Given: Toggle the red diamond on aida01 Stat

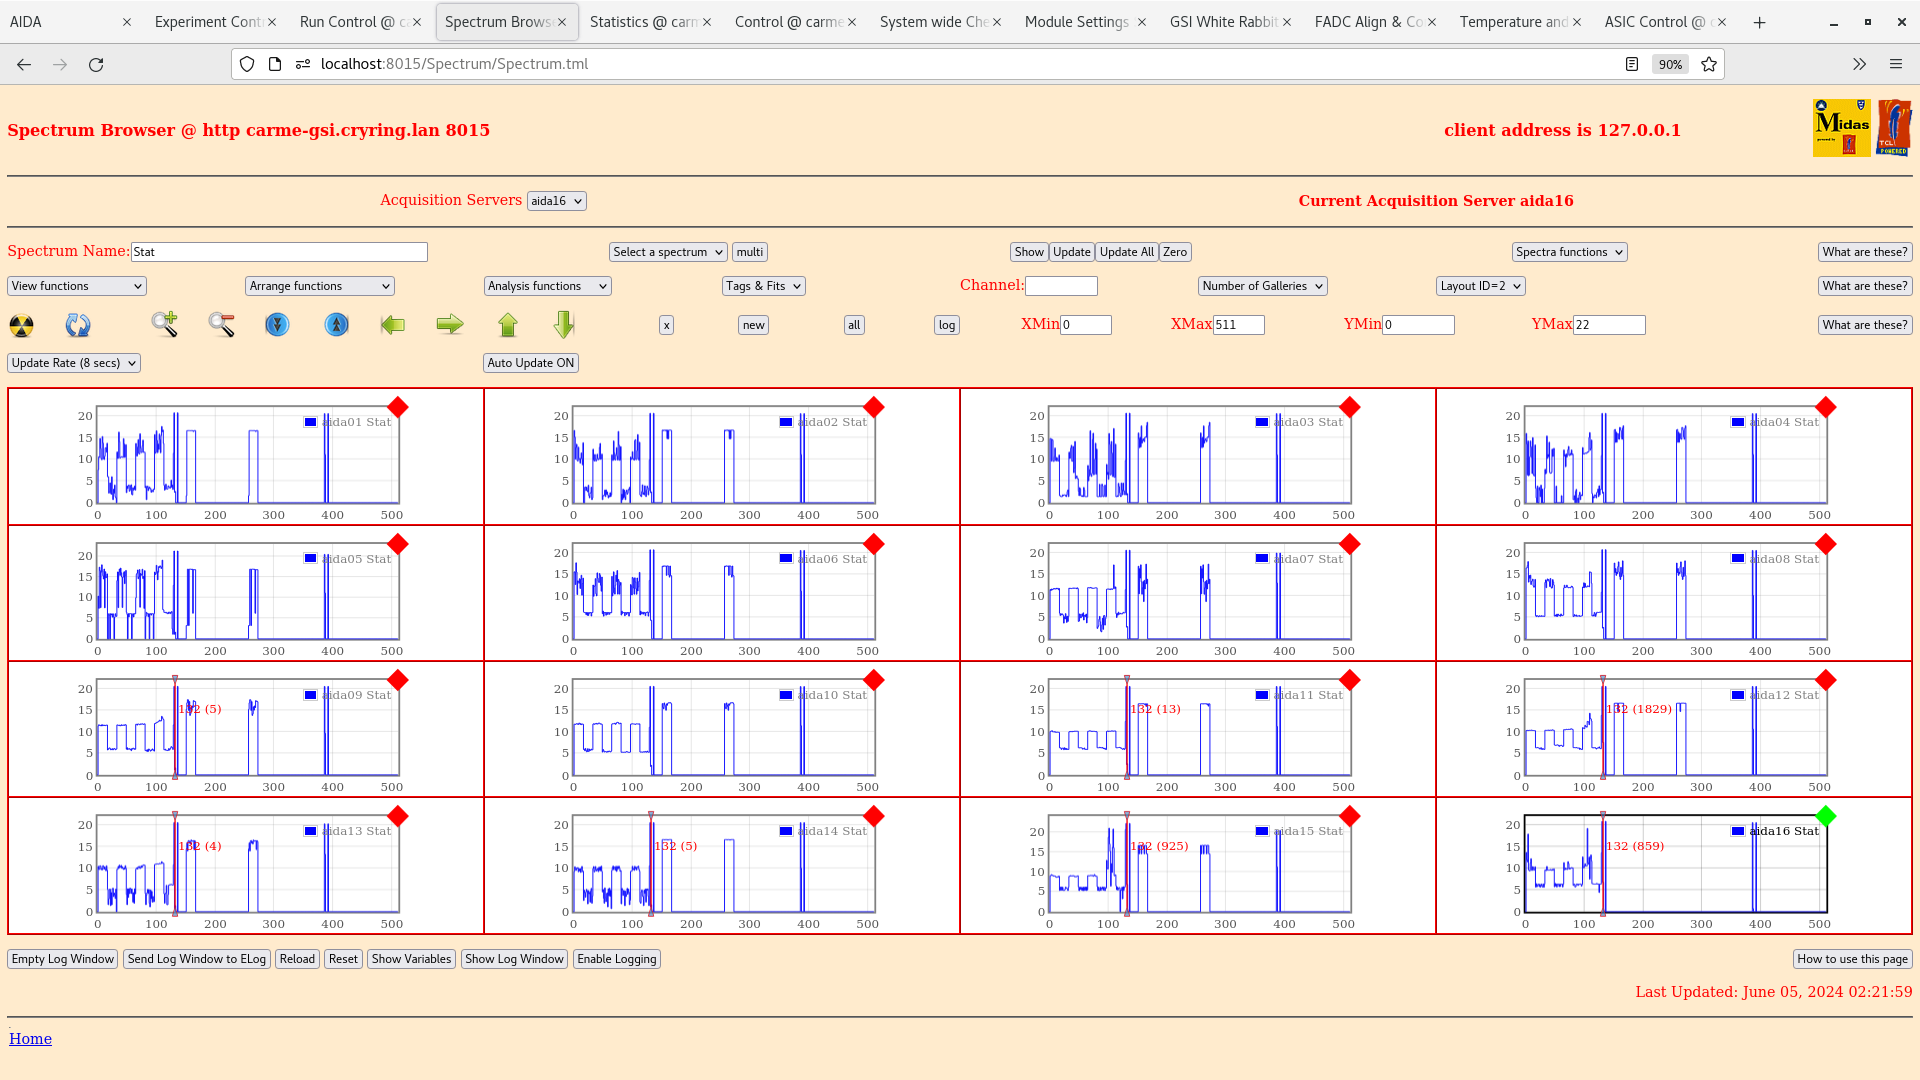Looking at the screenshot, I should [x=398, y=407].
